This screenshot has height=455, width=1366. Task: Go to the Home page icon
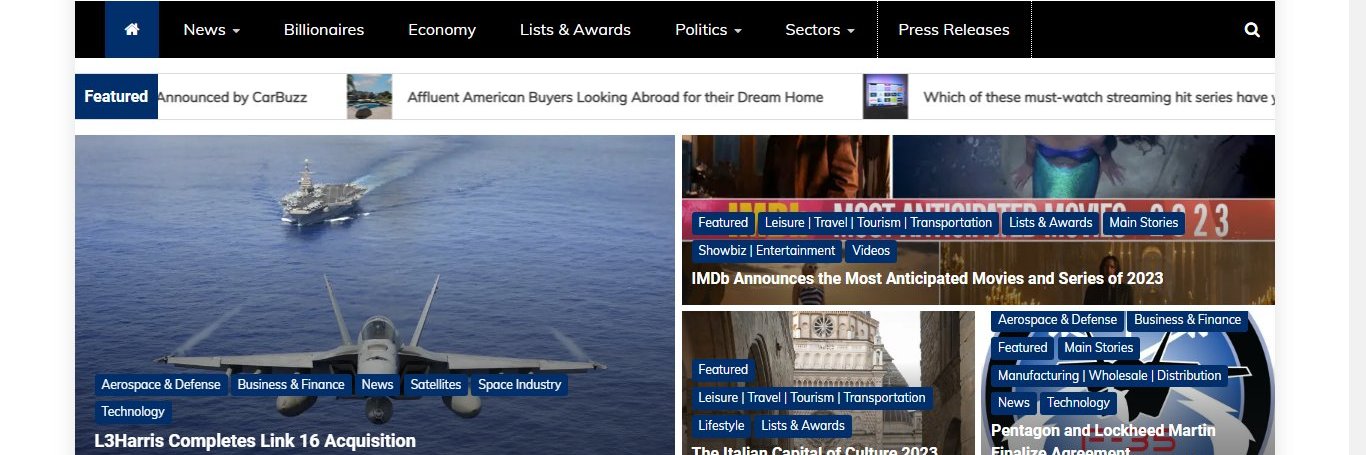click(x=132, y=30)
